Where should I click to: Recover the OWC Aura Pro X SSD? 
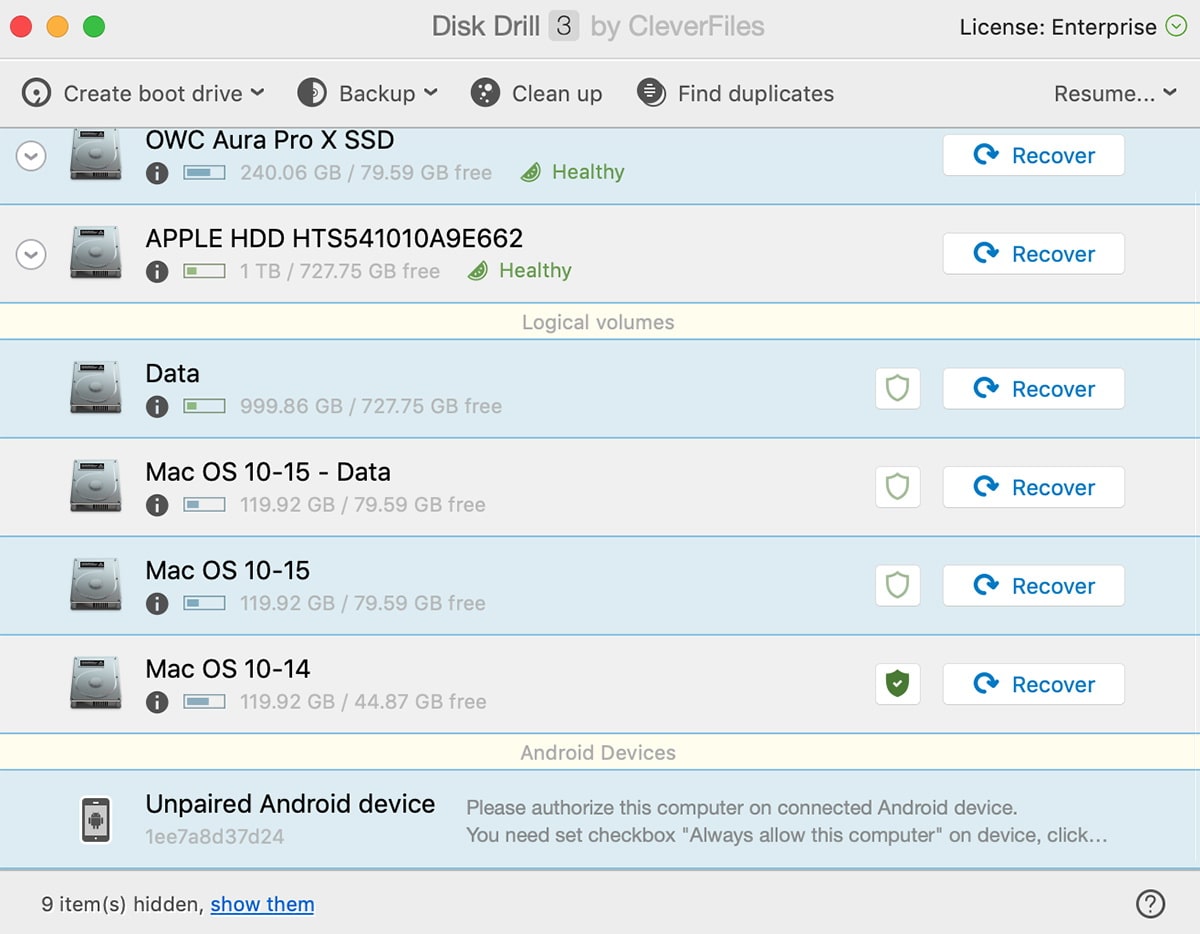point(1033,155)
